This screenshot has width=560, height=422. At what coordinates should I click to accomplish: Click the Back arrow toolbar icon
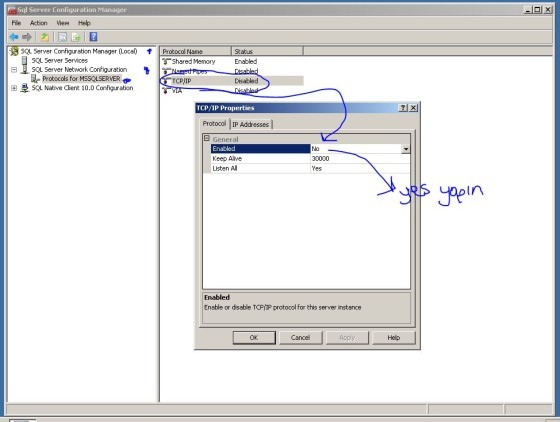click(x=14, y=37)
